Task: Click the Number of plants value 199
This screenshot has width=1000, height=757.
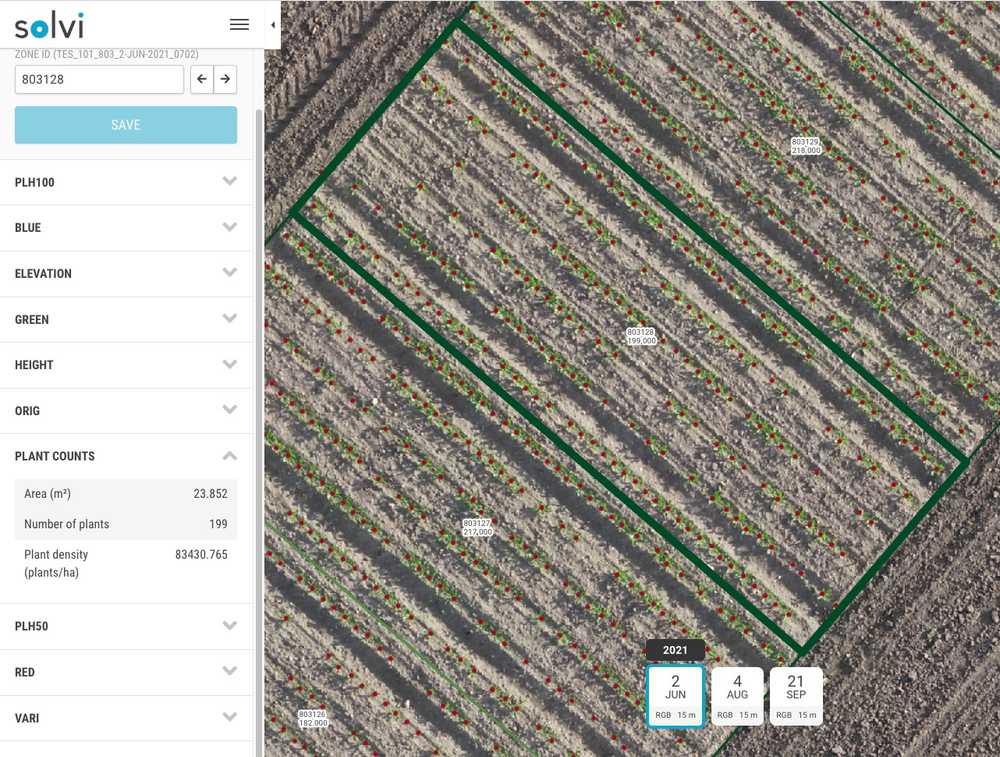Action: point(218,524)
